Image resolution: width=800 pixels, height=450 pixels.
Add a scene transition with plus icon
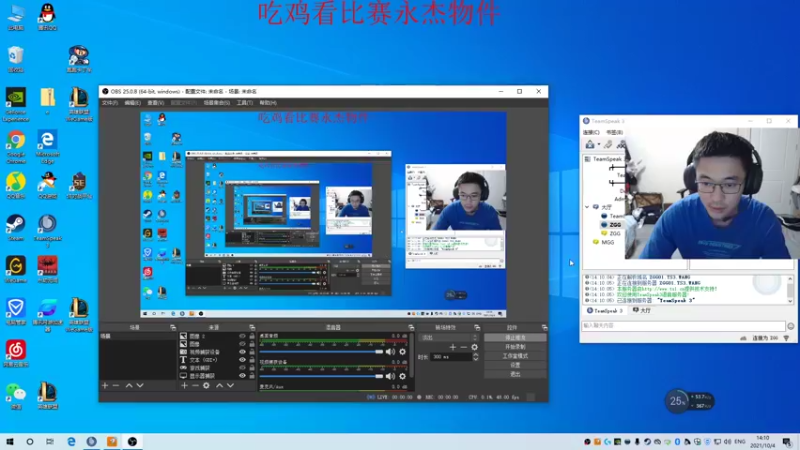pyautogui.click(x=453, y=347)
